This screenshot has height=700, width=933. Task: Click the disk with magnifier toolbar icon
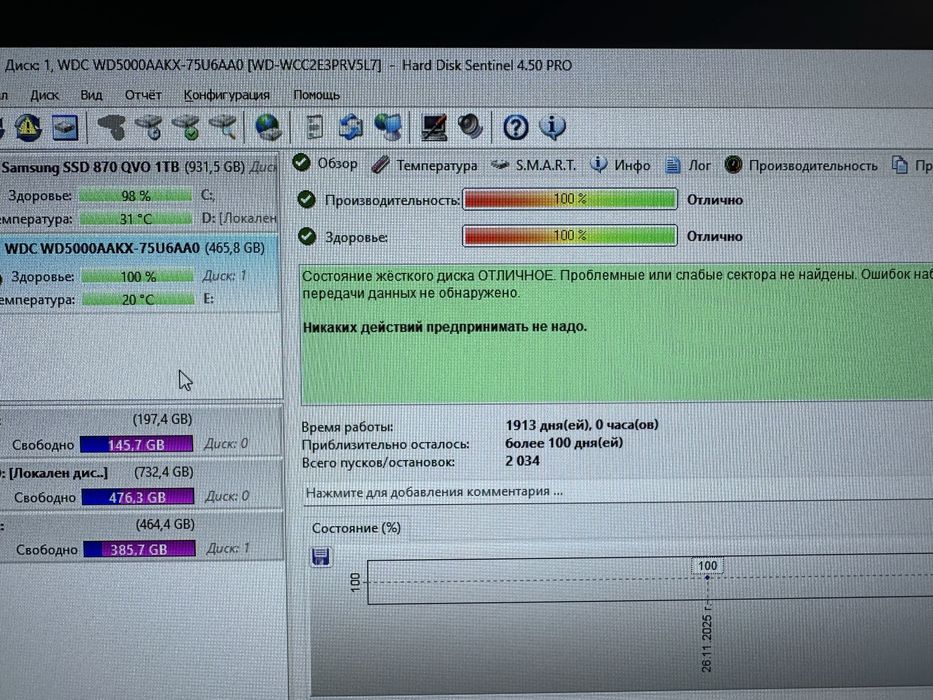(223, 127)
